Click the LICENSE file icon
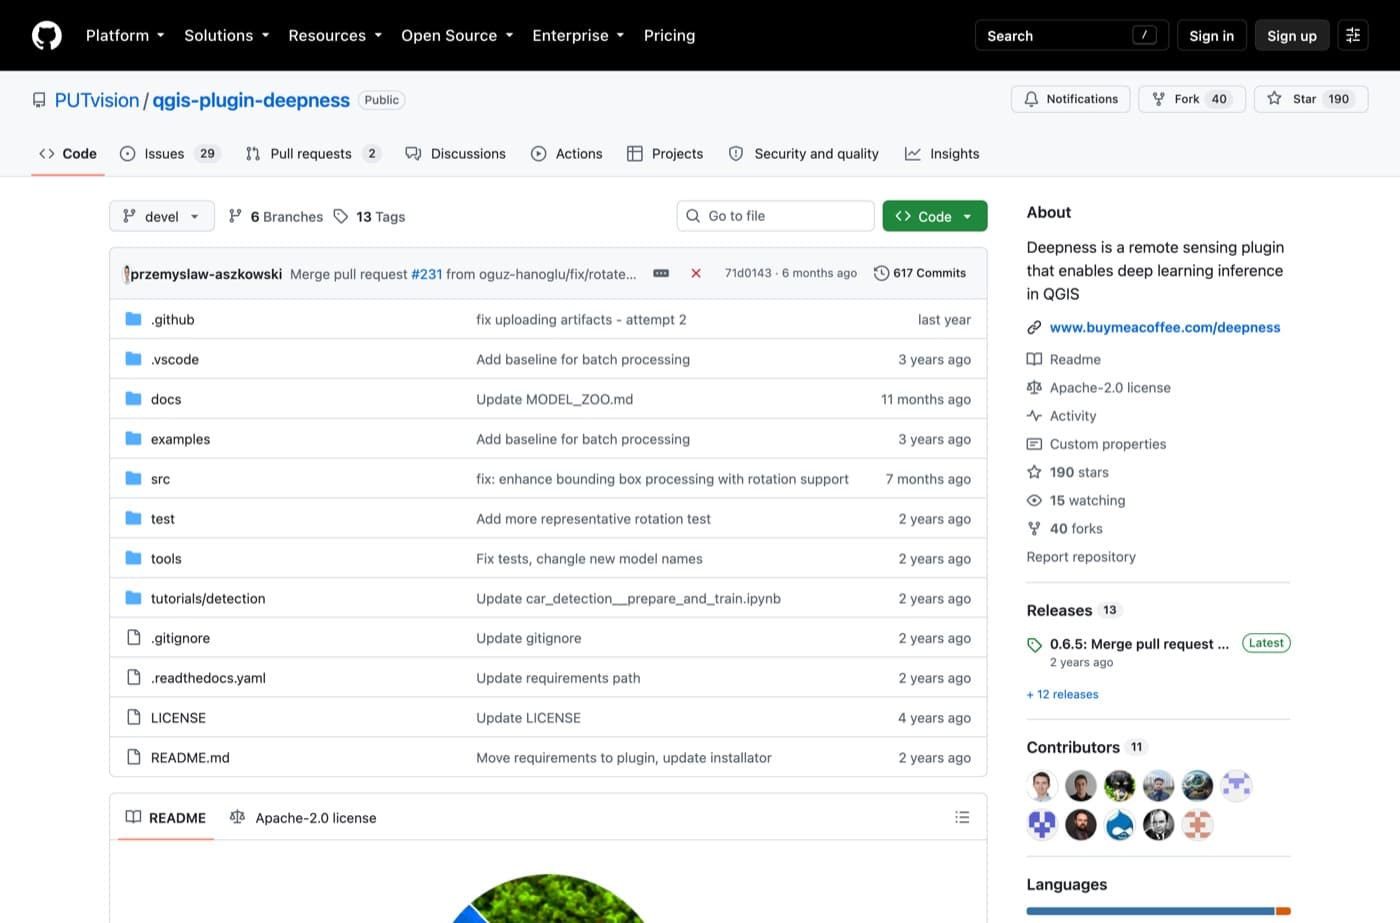The height and width of the screenshot is (923, 1400). click(133, 717)
